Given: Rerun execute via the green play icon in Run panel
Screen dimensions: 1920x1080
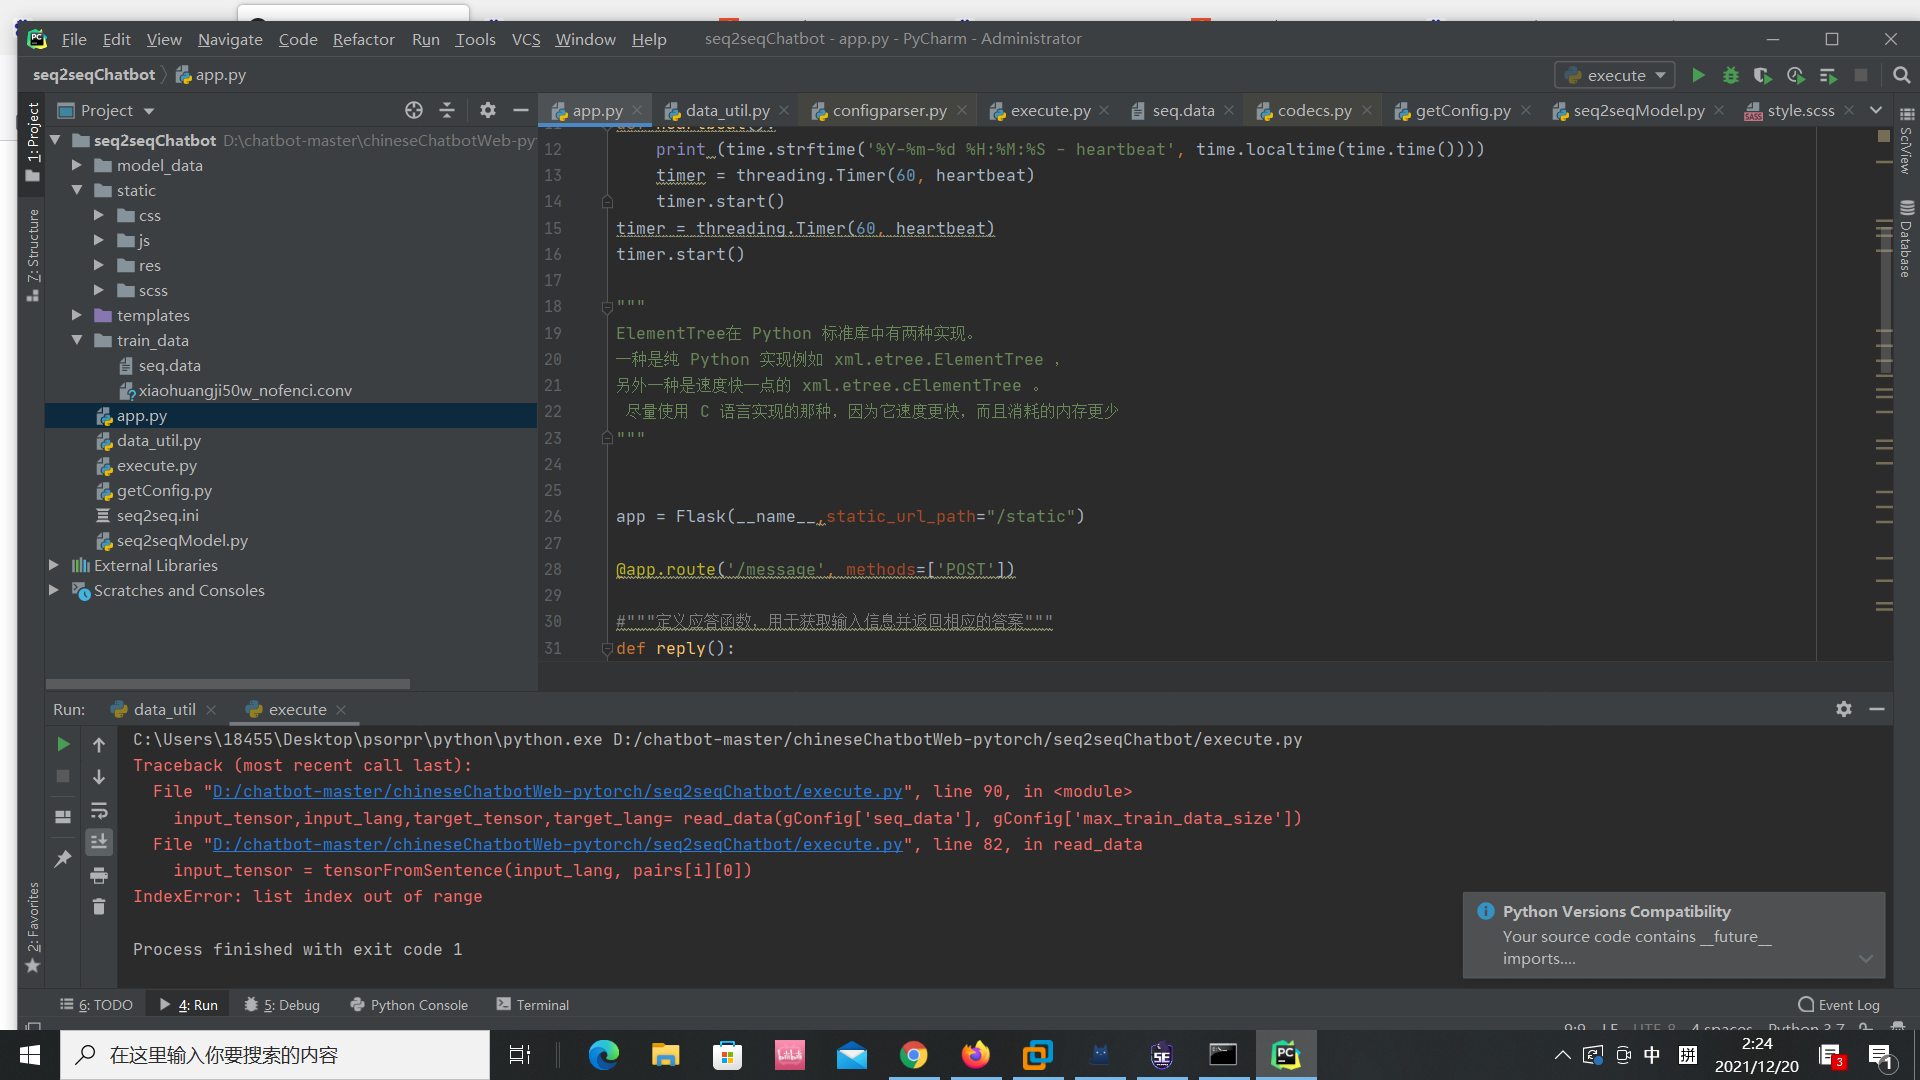Looking at the screenshot, I should [62, 744].
